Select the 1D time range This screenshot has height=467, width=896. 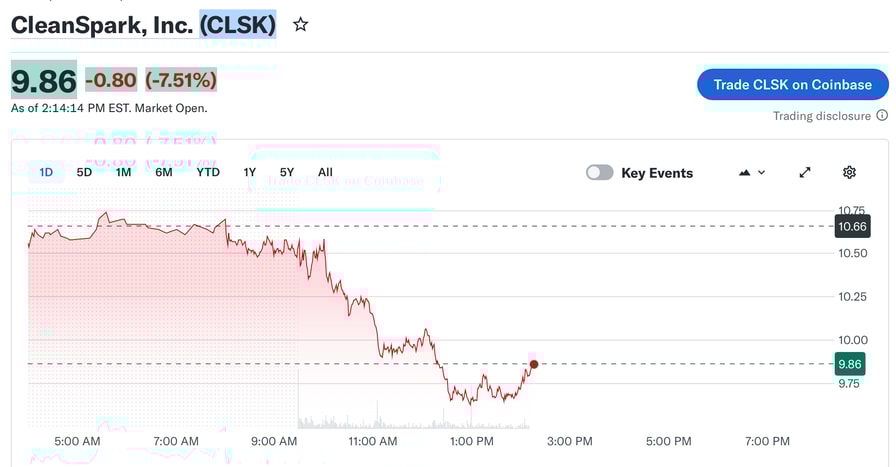click(46, 172)
